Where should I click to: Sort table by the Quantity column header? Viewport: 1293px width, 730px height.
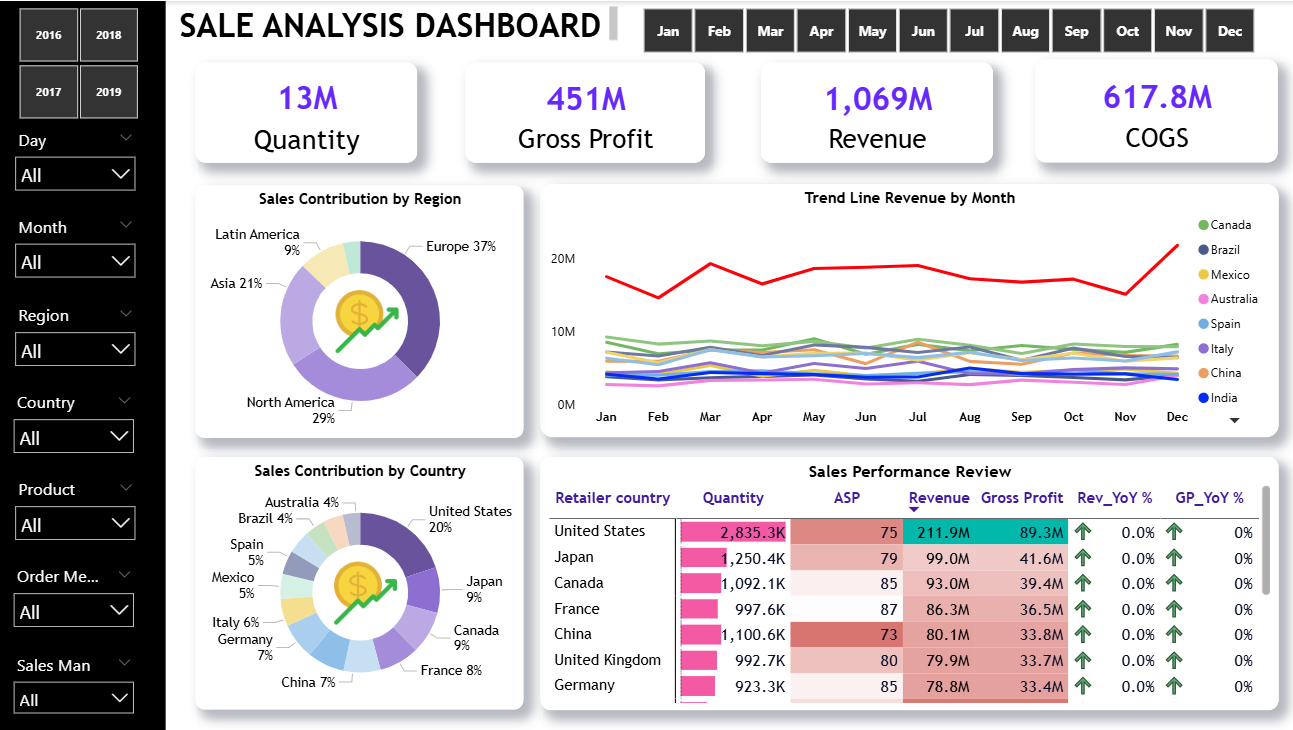pos(732,498)
